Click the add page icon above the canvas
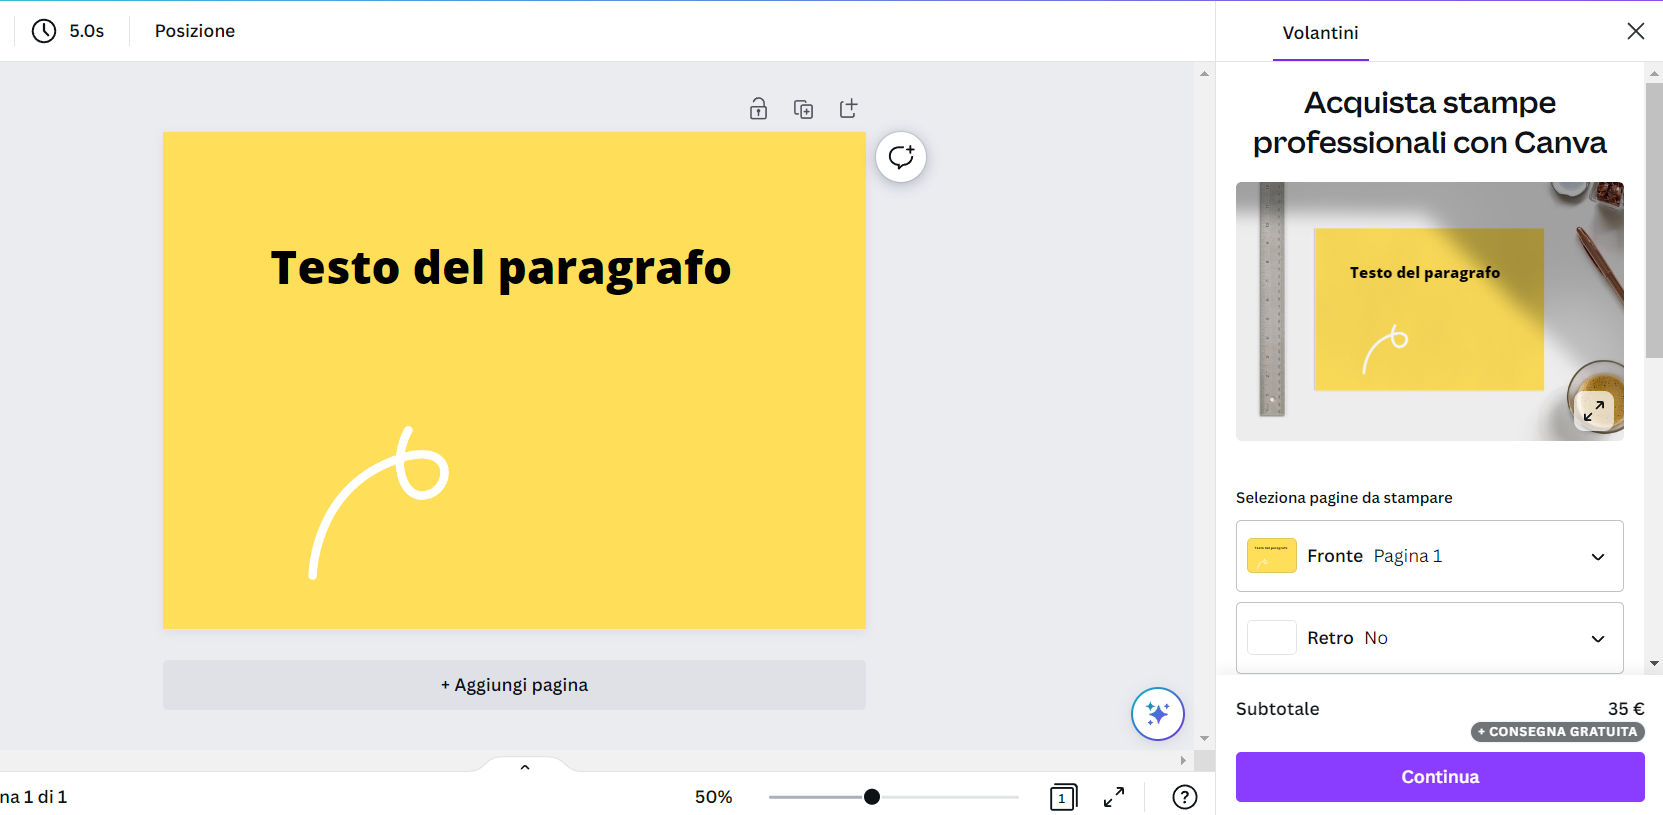Image resolution: width=1663 pixels, height=815 pixels. [848, 109]
